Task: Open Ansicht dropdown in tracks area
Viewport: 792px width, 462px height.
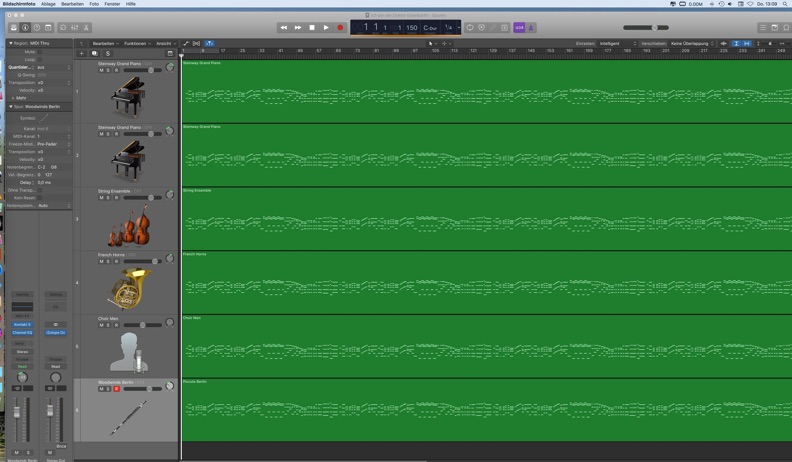Action: (166, 43)
